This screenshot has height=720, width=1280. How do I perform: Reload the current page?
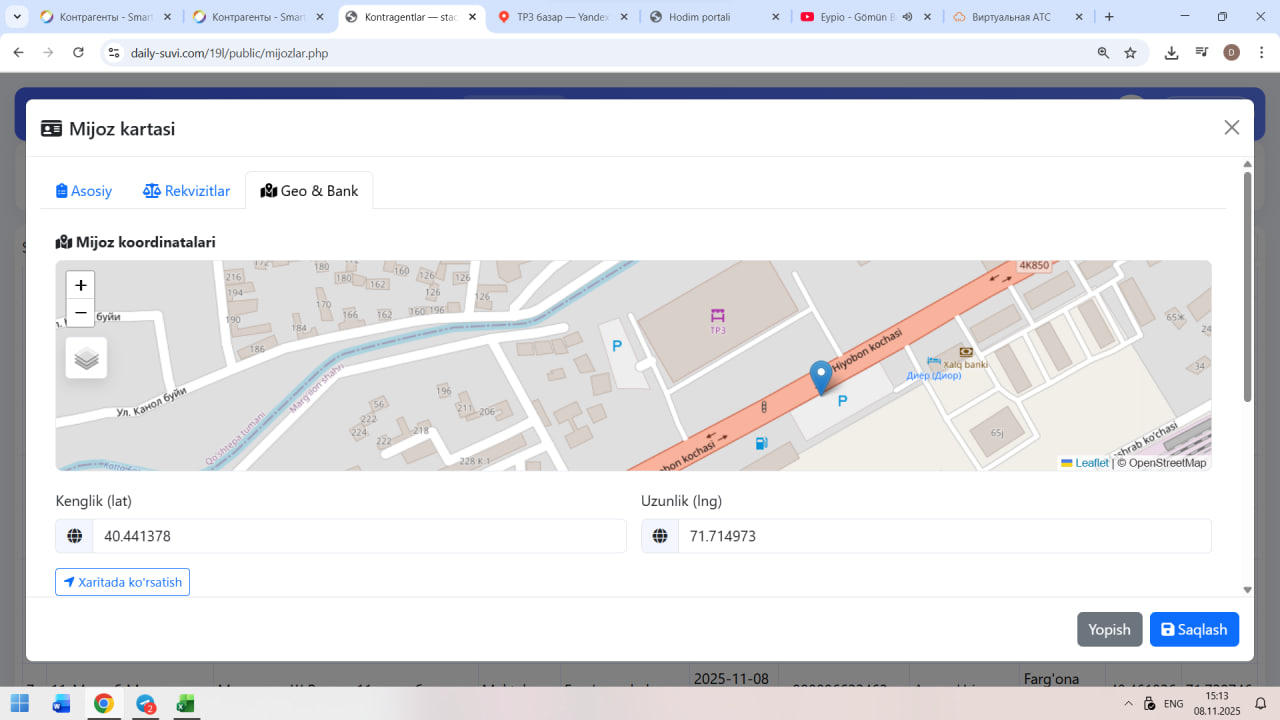click(x=79, y=53)
